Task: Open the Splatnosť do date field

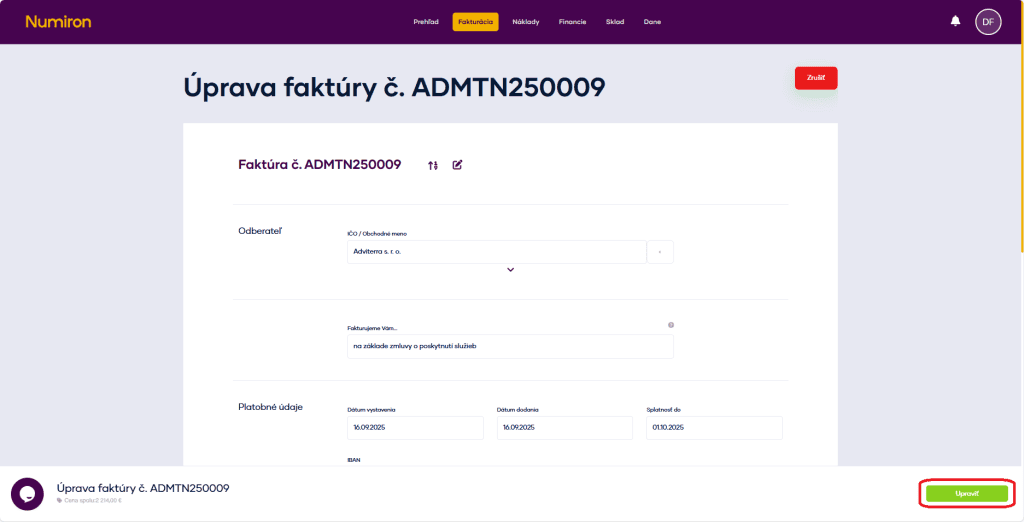Action: 714,428
